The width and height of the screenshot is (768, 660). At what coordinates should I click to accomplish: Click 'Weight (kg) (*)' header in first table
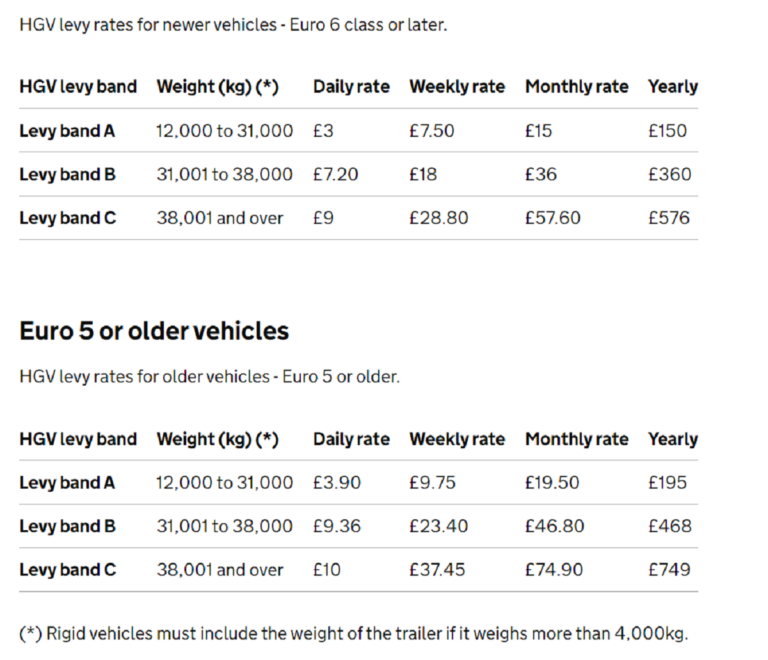(x=217, y=87)
